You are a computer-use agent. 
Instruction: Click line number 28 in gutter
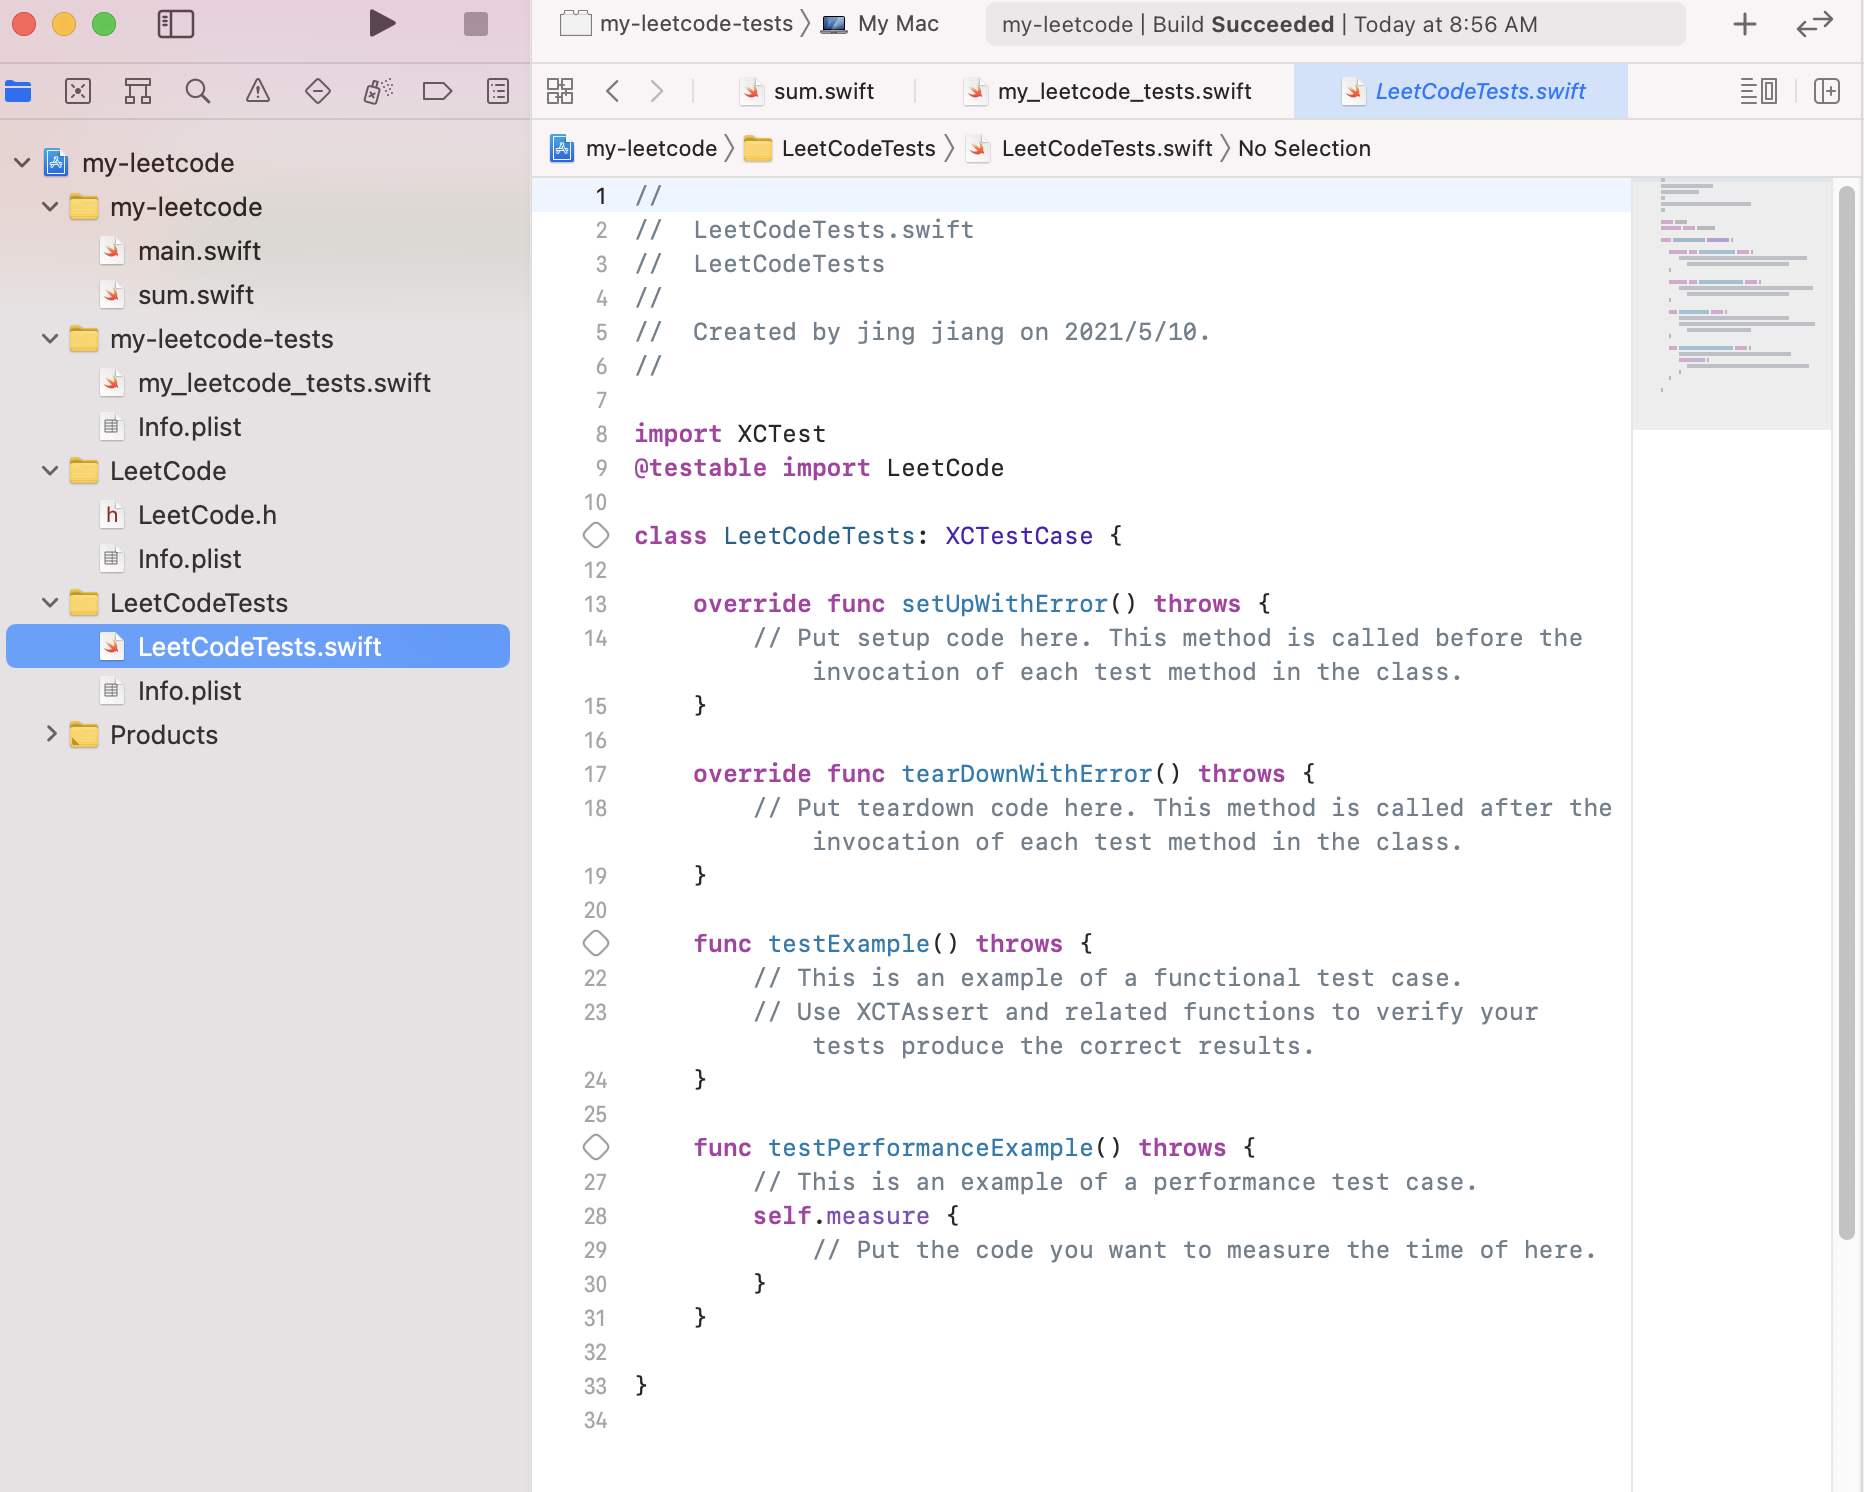click(595, 1216)
